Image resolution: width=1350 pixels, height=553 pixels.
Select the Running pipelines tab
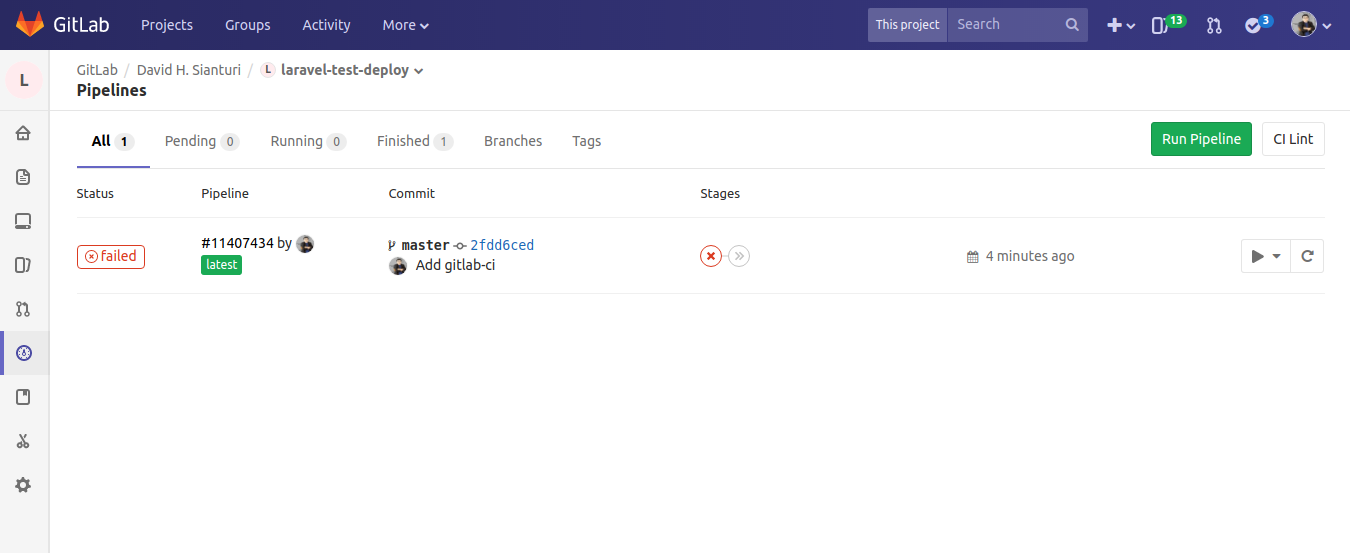[308, 141]
